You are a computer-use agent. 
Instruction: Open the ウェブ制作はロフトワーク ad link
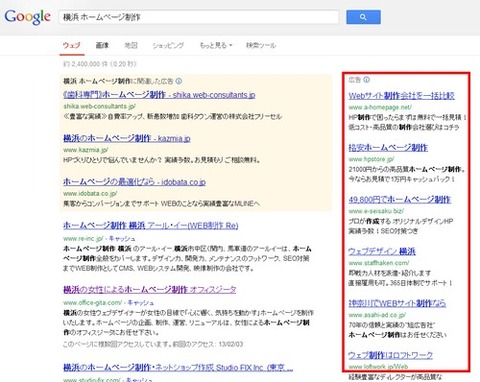coord(391,355)
